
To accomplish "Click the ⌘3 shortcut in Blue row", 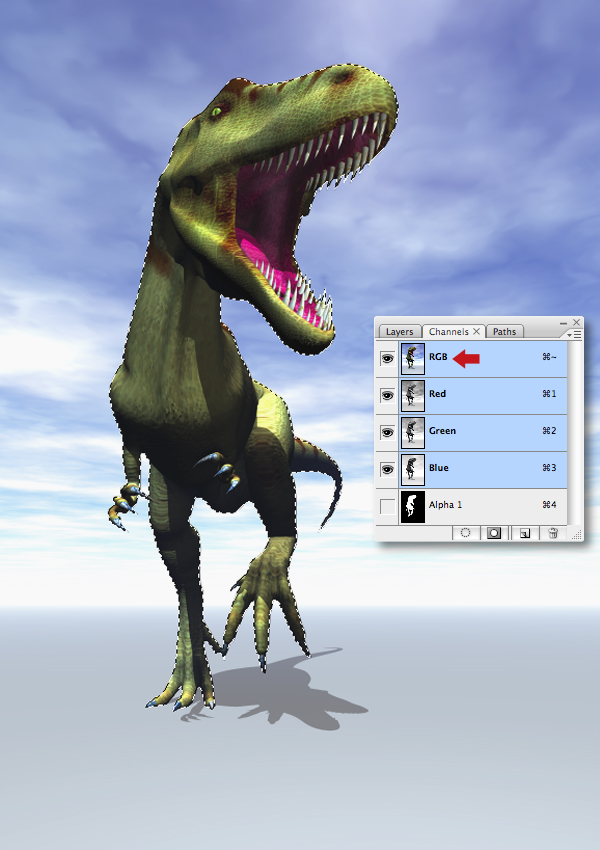I will click(549, 467).
